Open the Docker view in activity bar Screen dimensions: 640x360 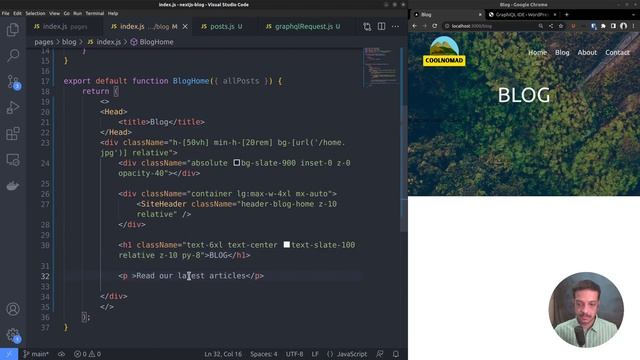(13, 186)
